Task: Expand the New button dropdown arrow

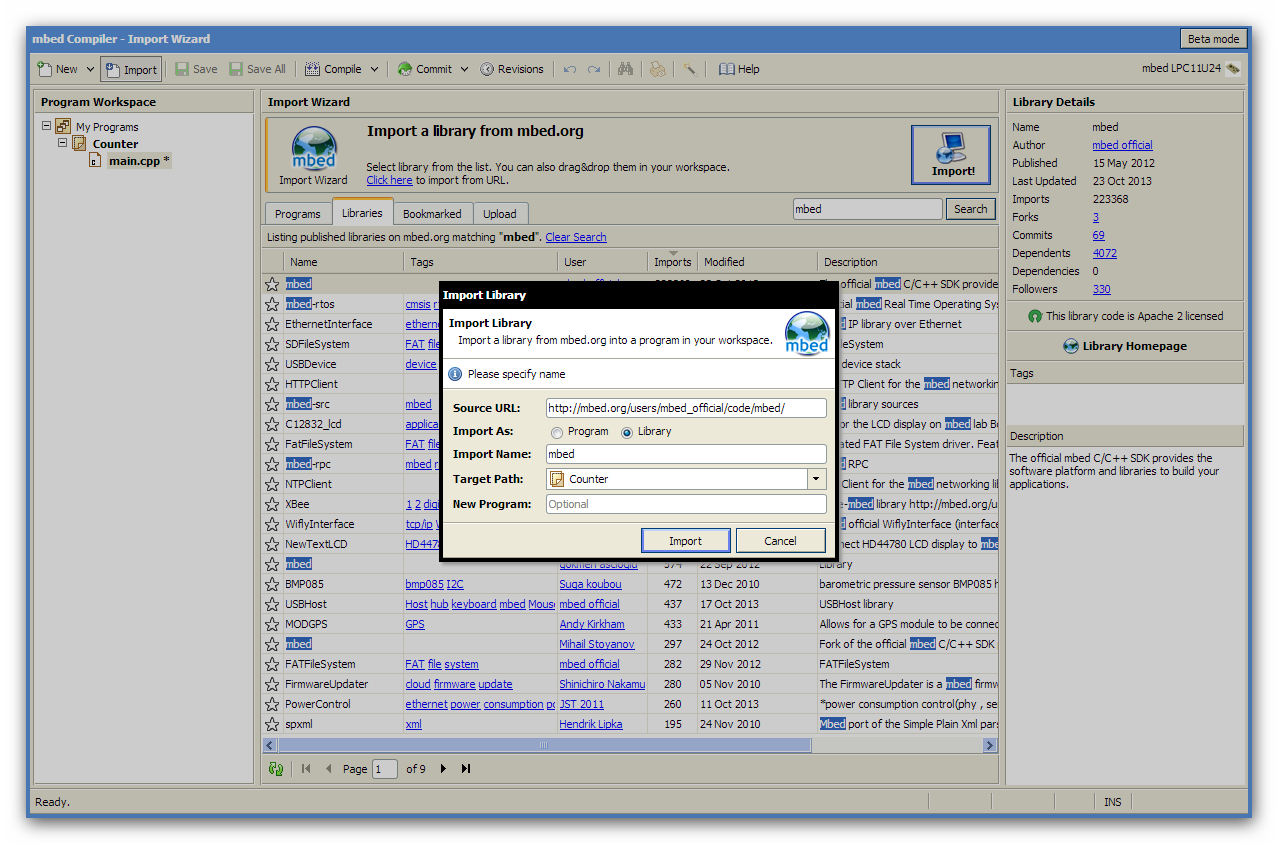Action: click(89, 69)
